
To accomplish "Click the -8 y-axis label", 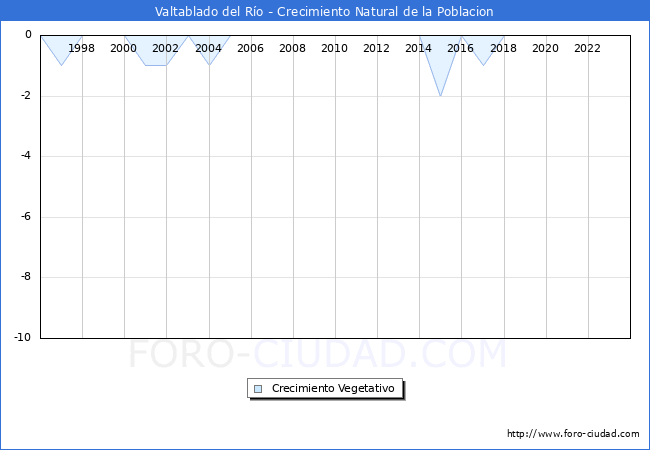I will 26,276.
